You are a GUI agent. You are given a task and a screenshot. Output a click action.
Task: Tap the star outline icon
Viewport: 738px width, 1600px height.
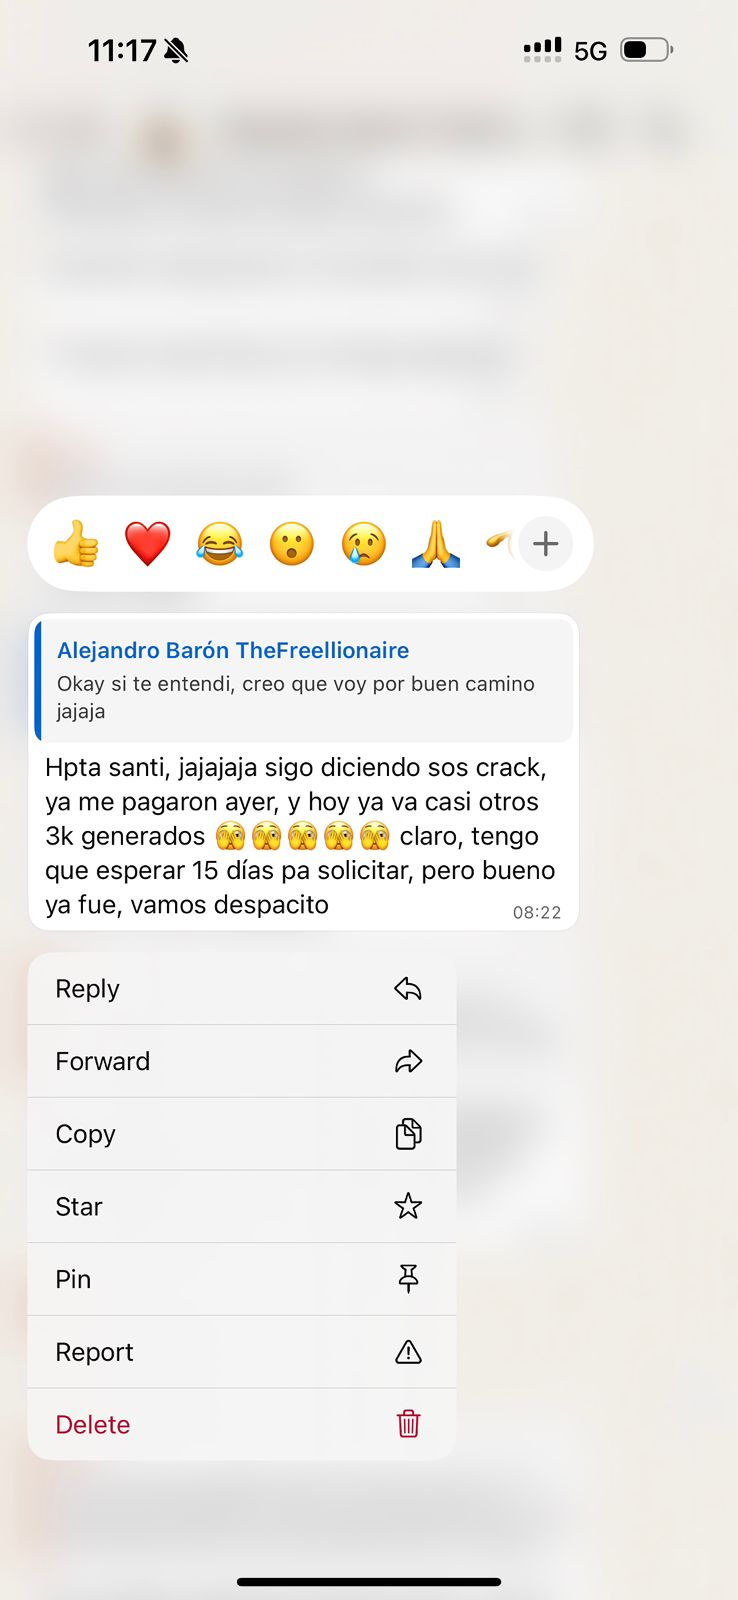pyautogui.click(x=408, y=1206)
